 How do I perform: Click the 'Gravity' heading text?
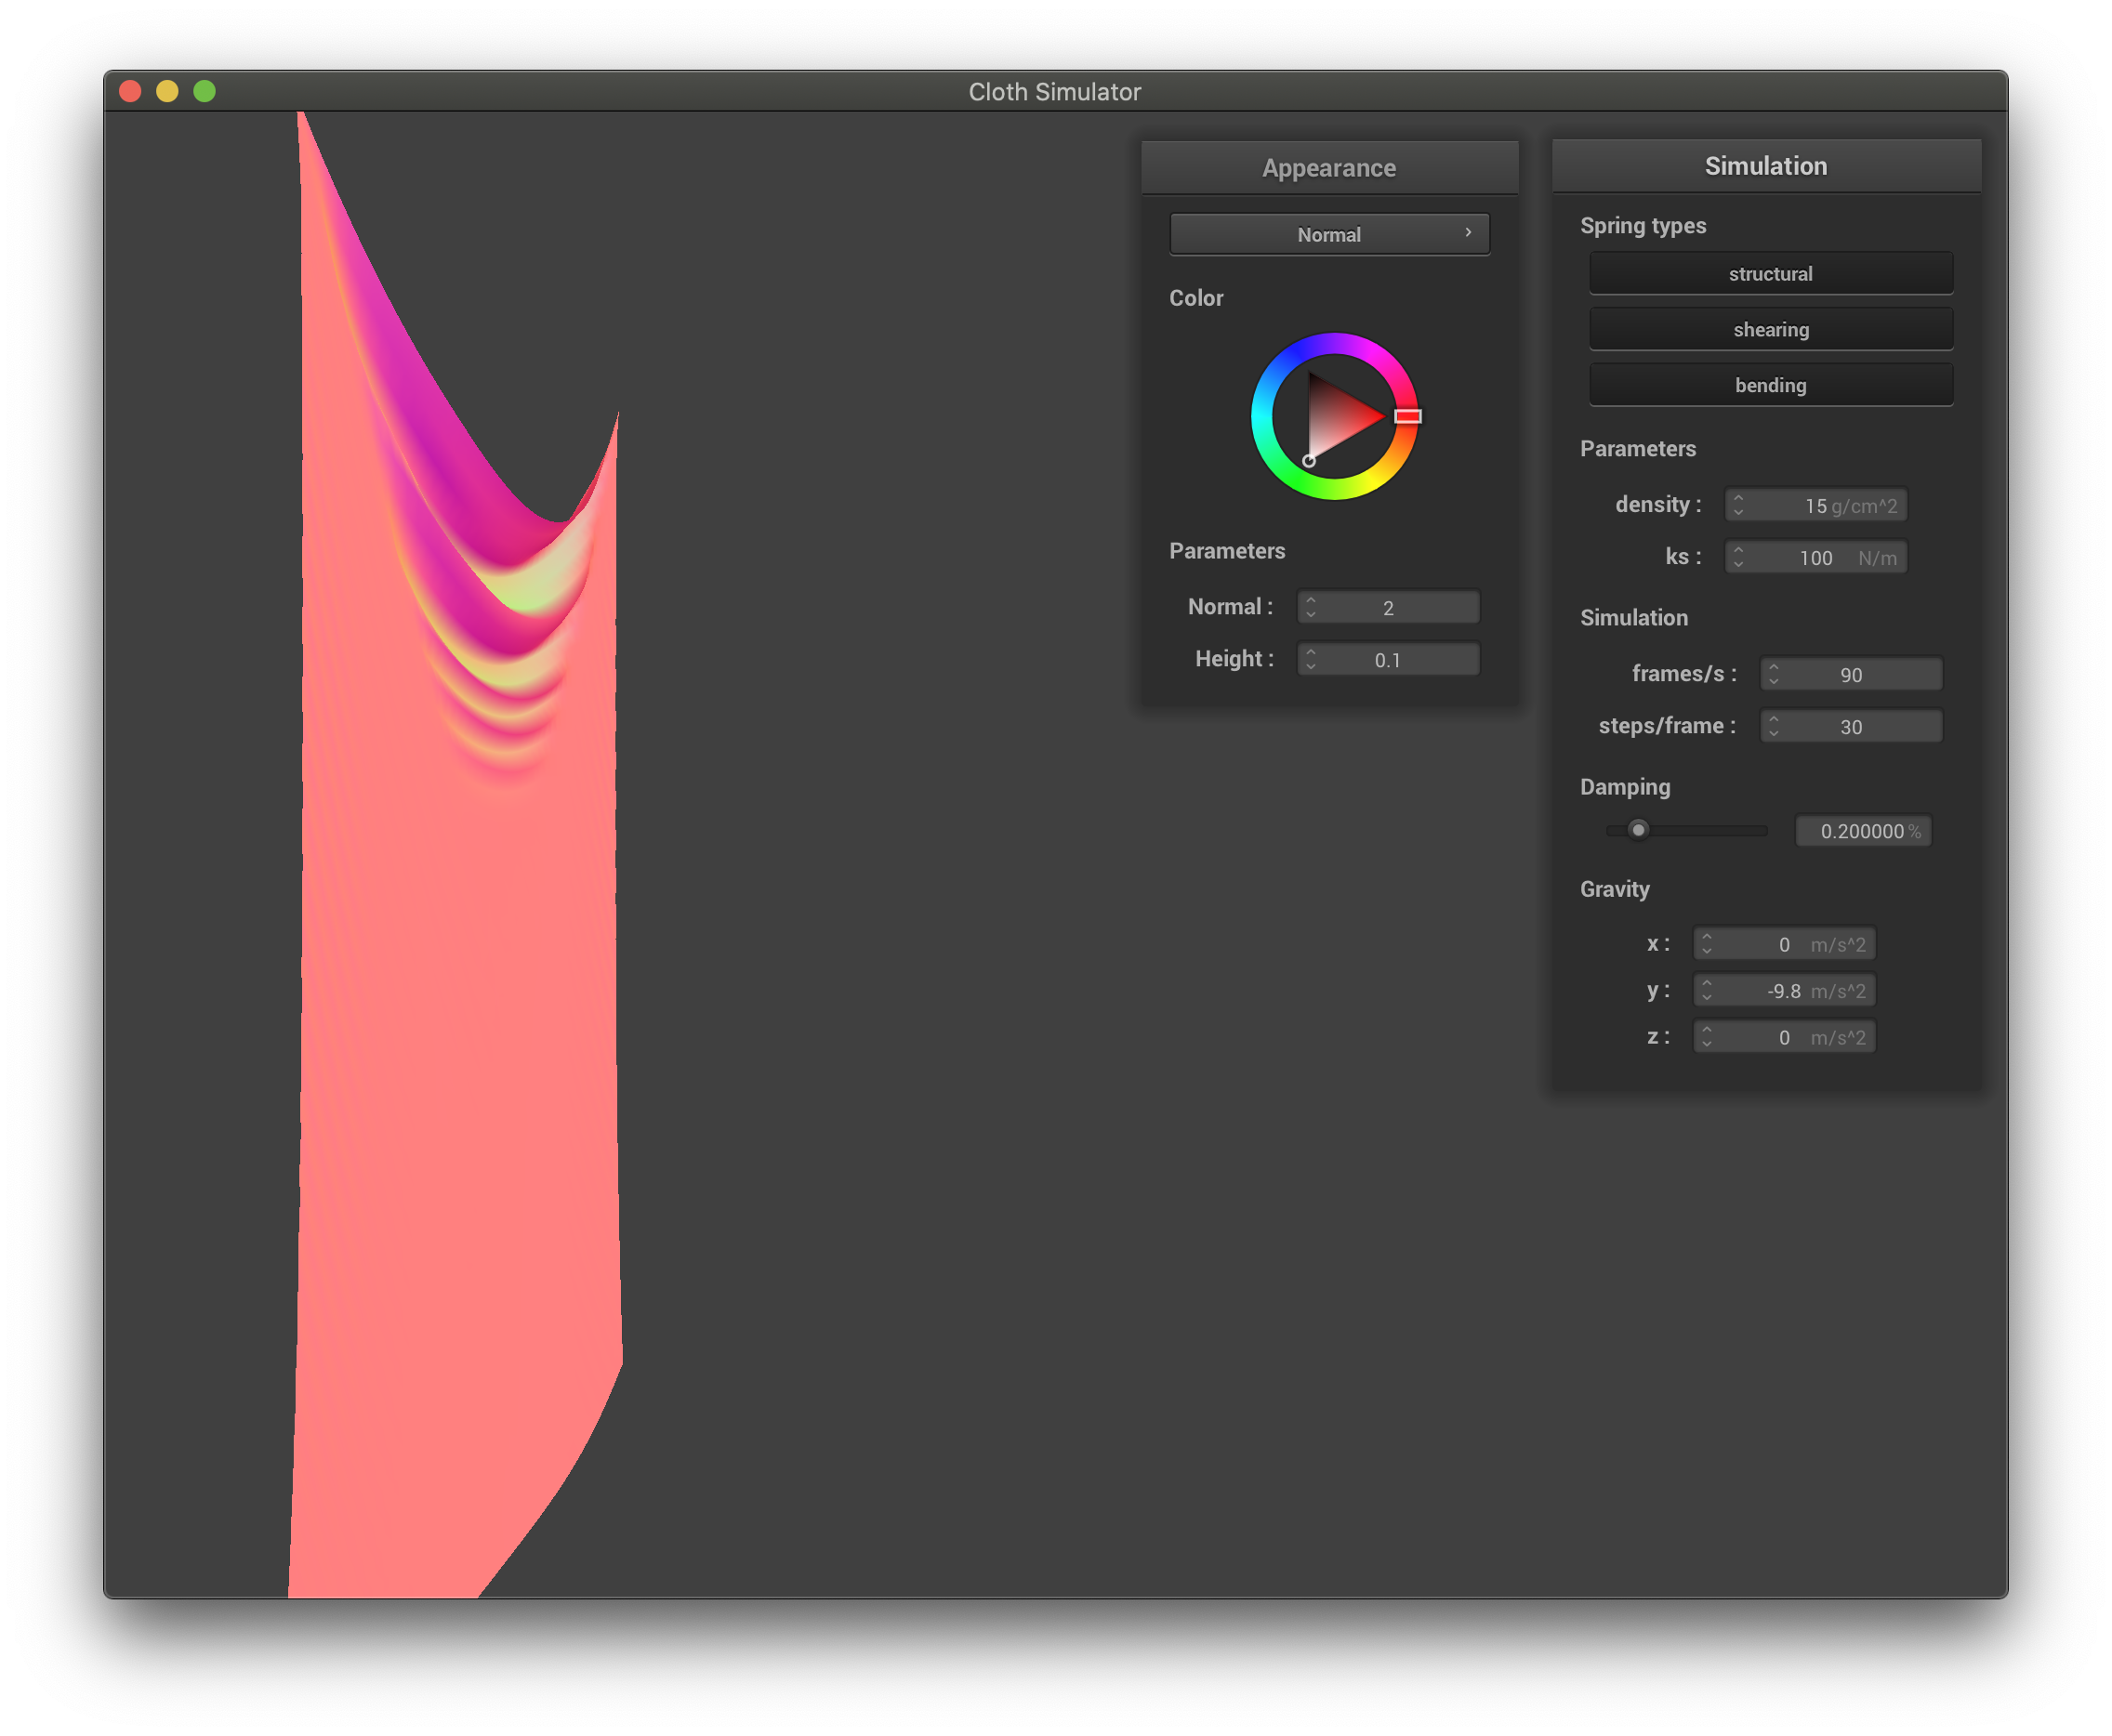pyautogui.click(x=1615, y=889)
